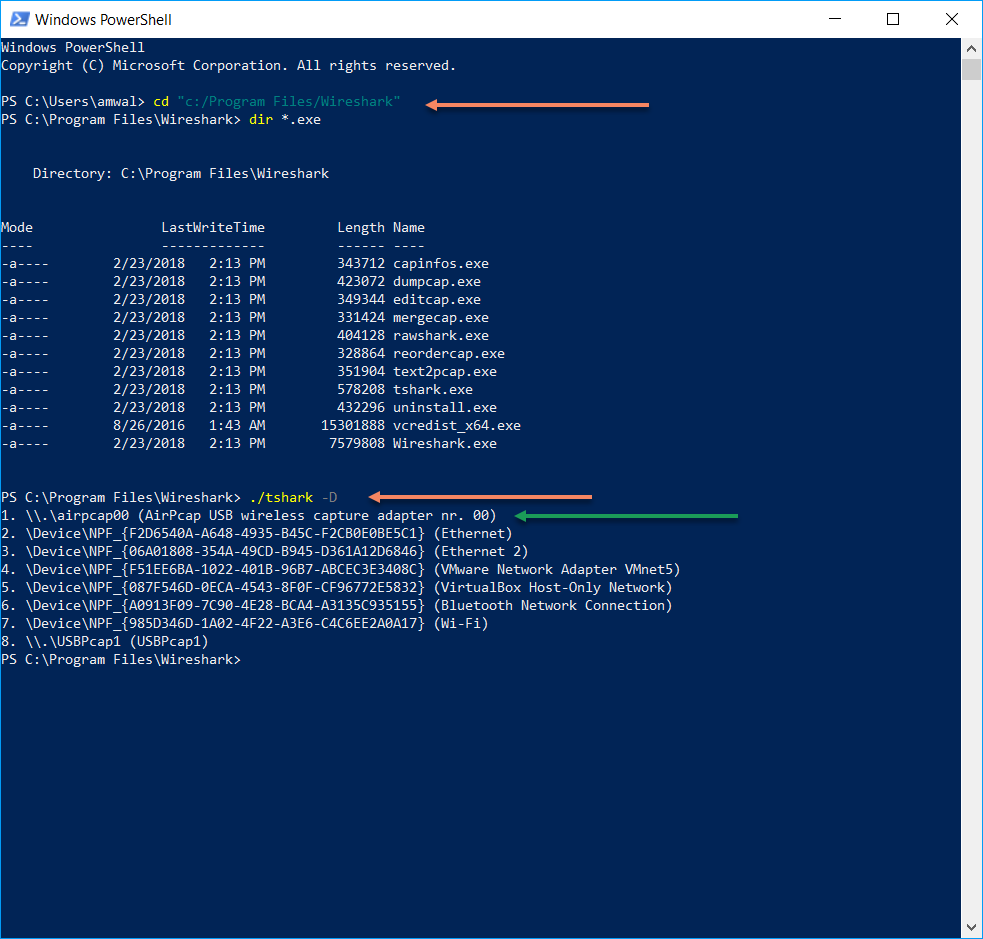
Task: Click the scrollbar down arrow
Action: pyautogui.click(x=971, y=928)
